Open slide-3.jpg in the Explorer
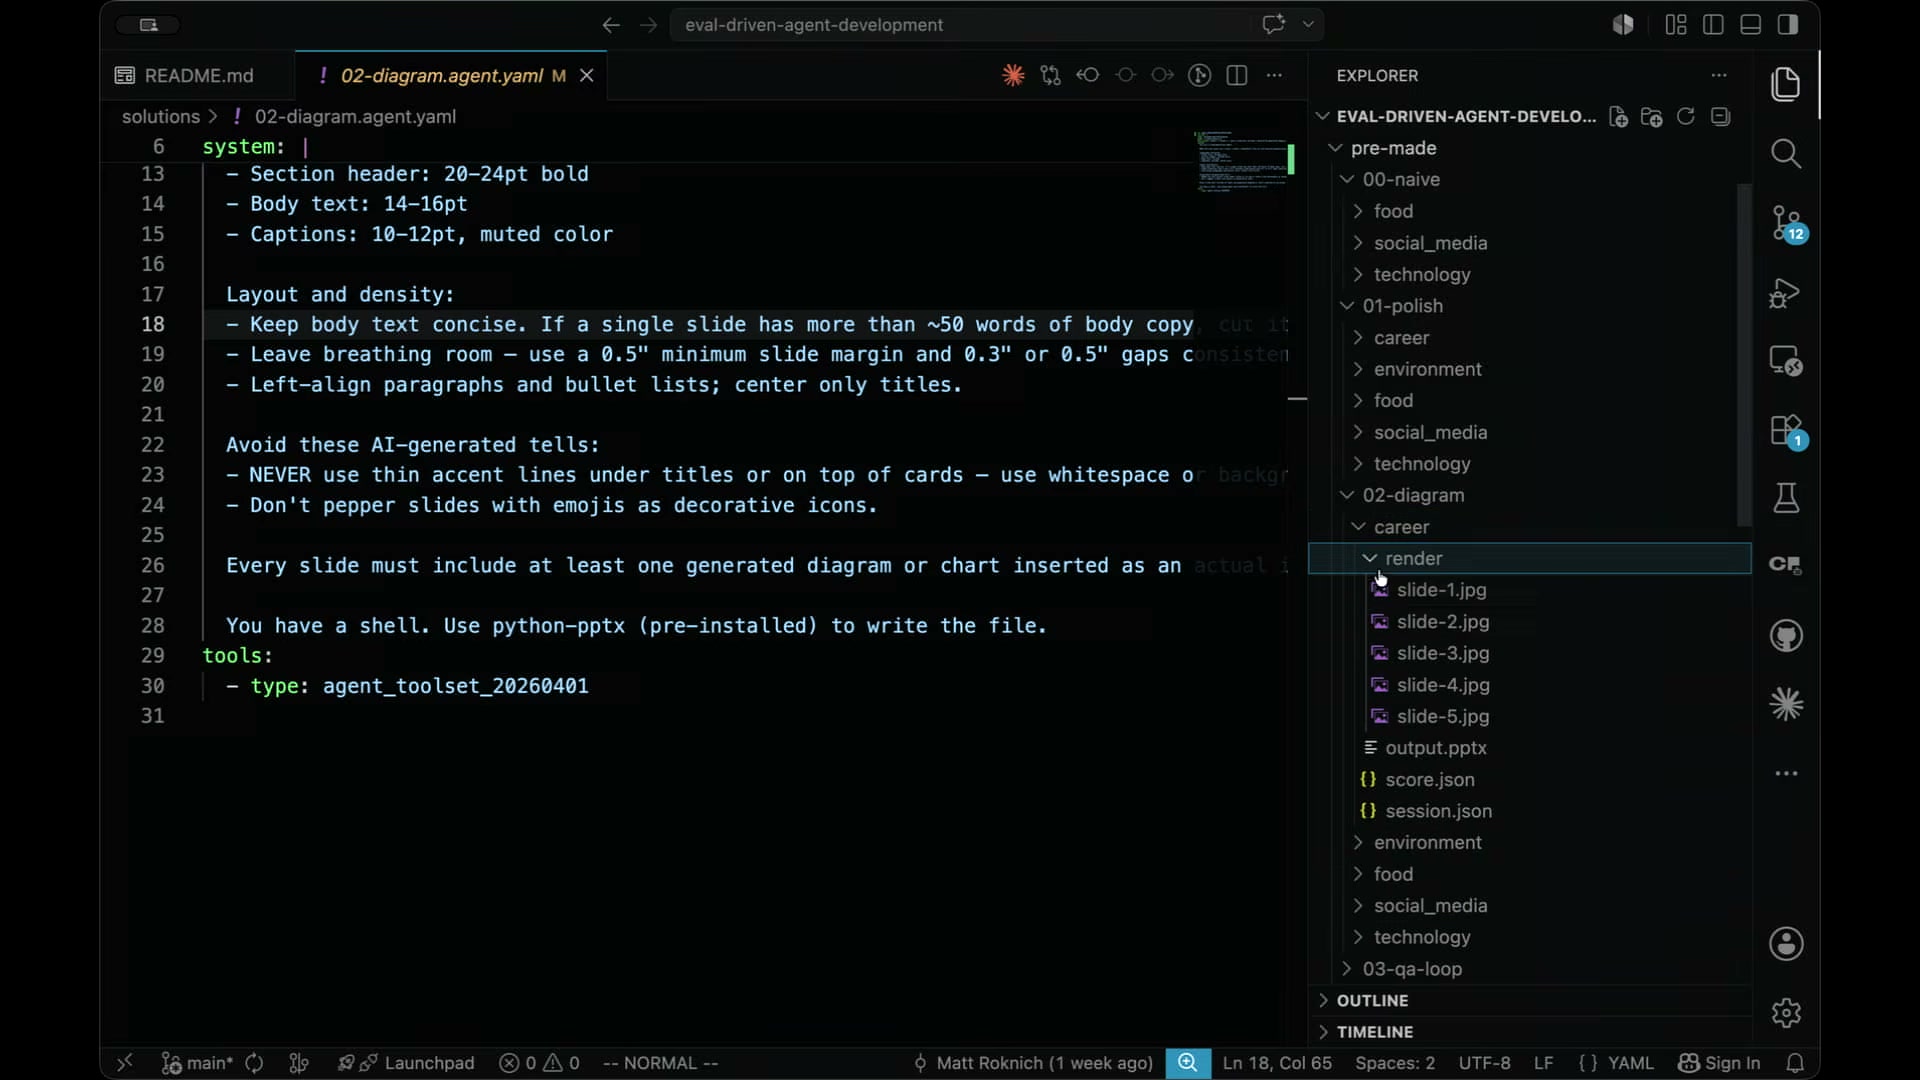1920x1080 pixels. pos(1442,653)
